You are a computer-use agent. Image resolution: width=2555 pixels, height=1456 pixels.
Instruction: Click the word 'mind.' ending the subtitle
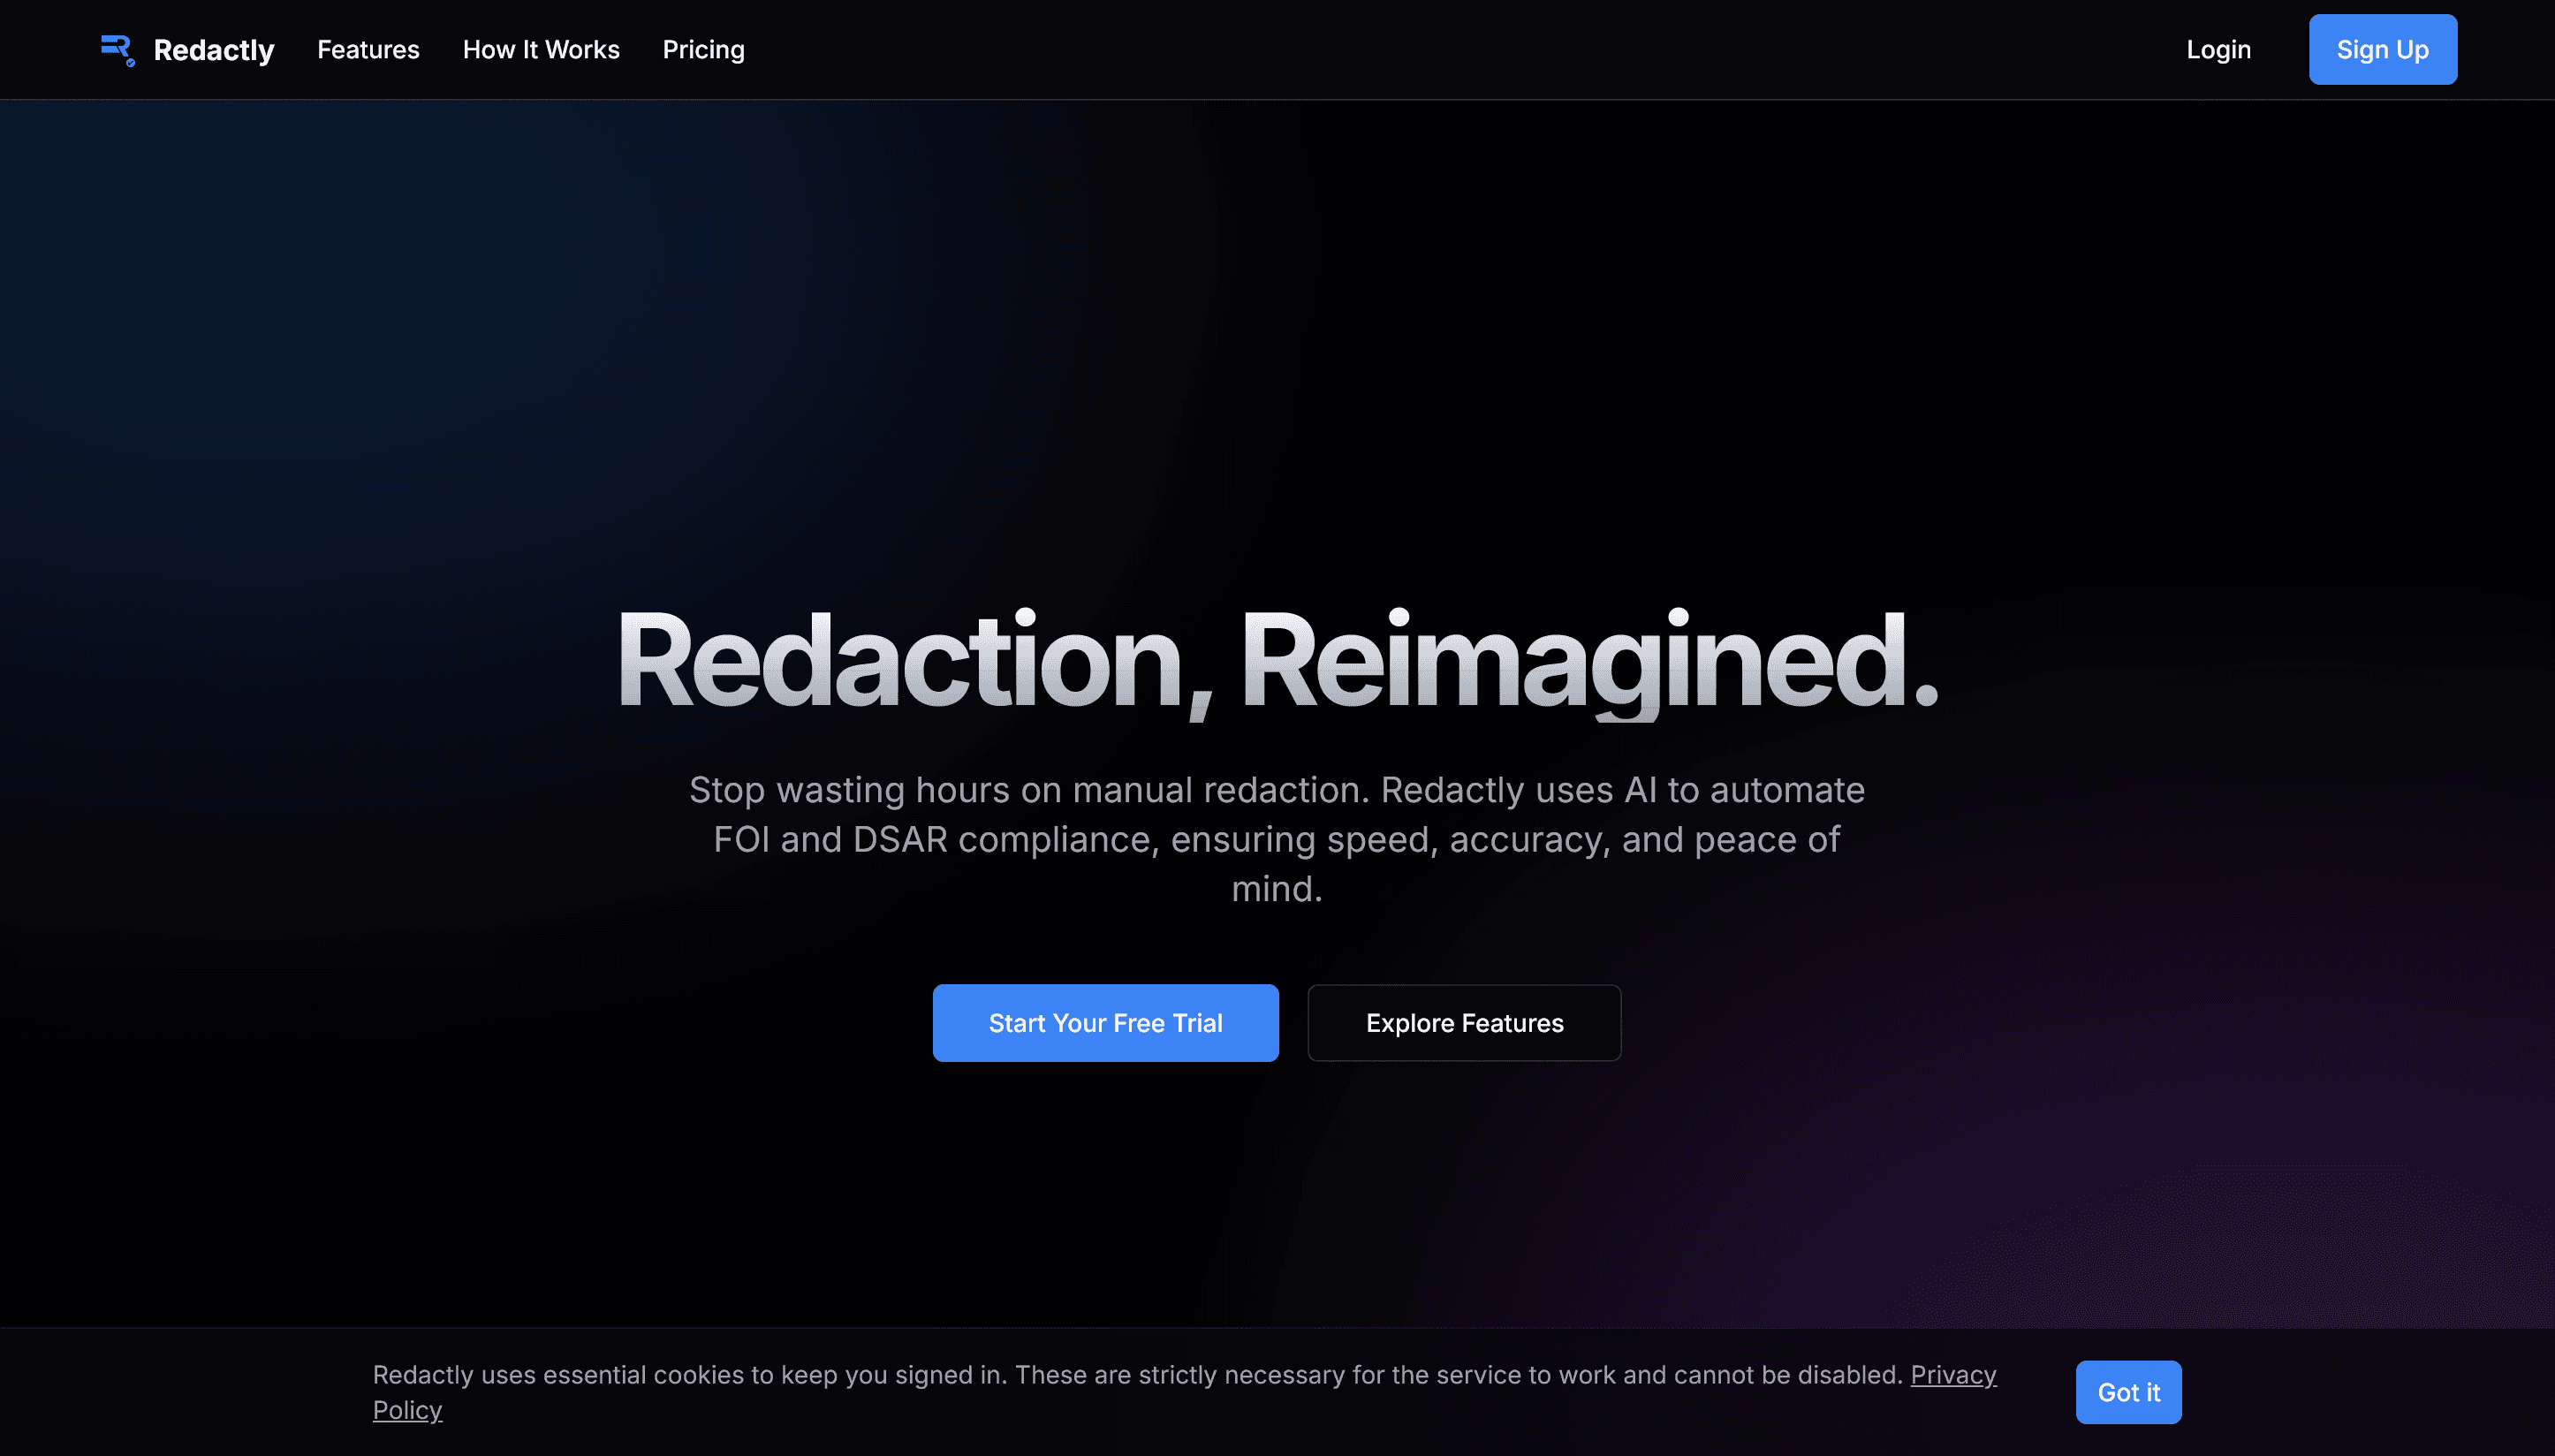pos(1277,889)
